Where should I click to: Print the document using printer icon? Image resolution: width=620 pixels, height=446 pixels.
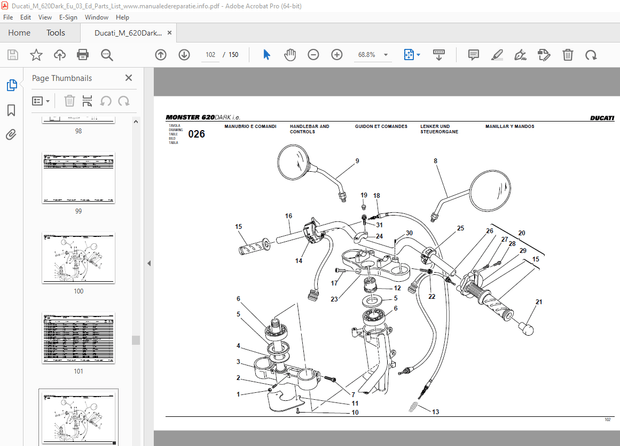tap(83, 55)
